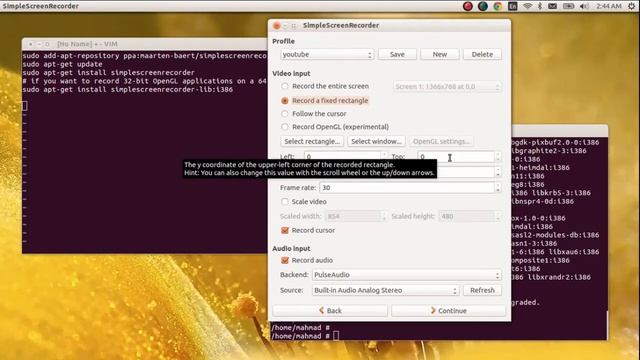Open the youtube profile dropdown

pos(327,54)
